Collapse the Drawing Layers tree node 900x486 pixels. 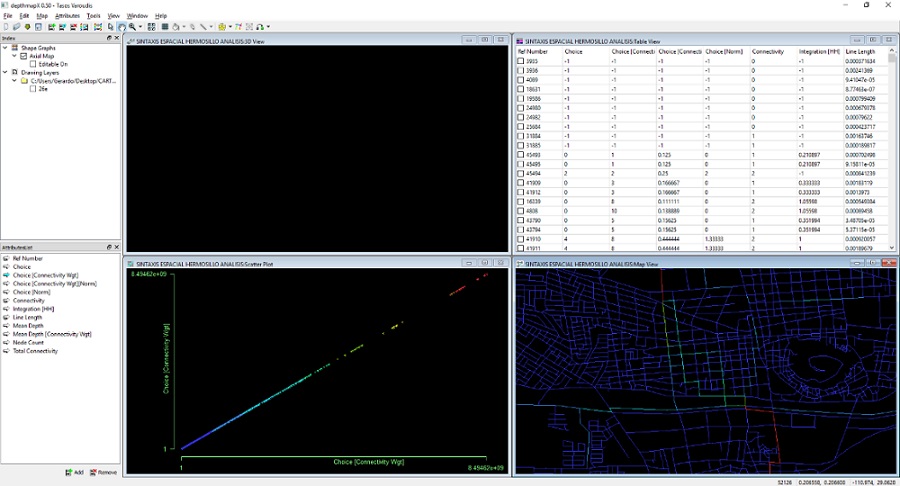[x=6, y=72]
